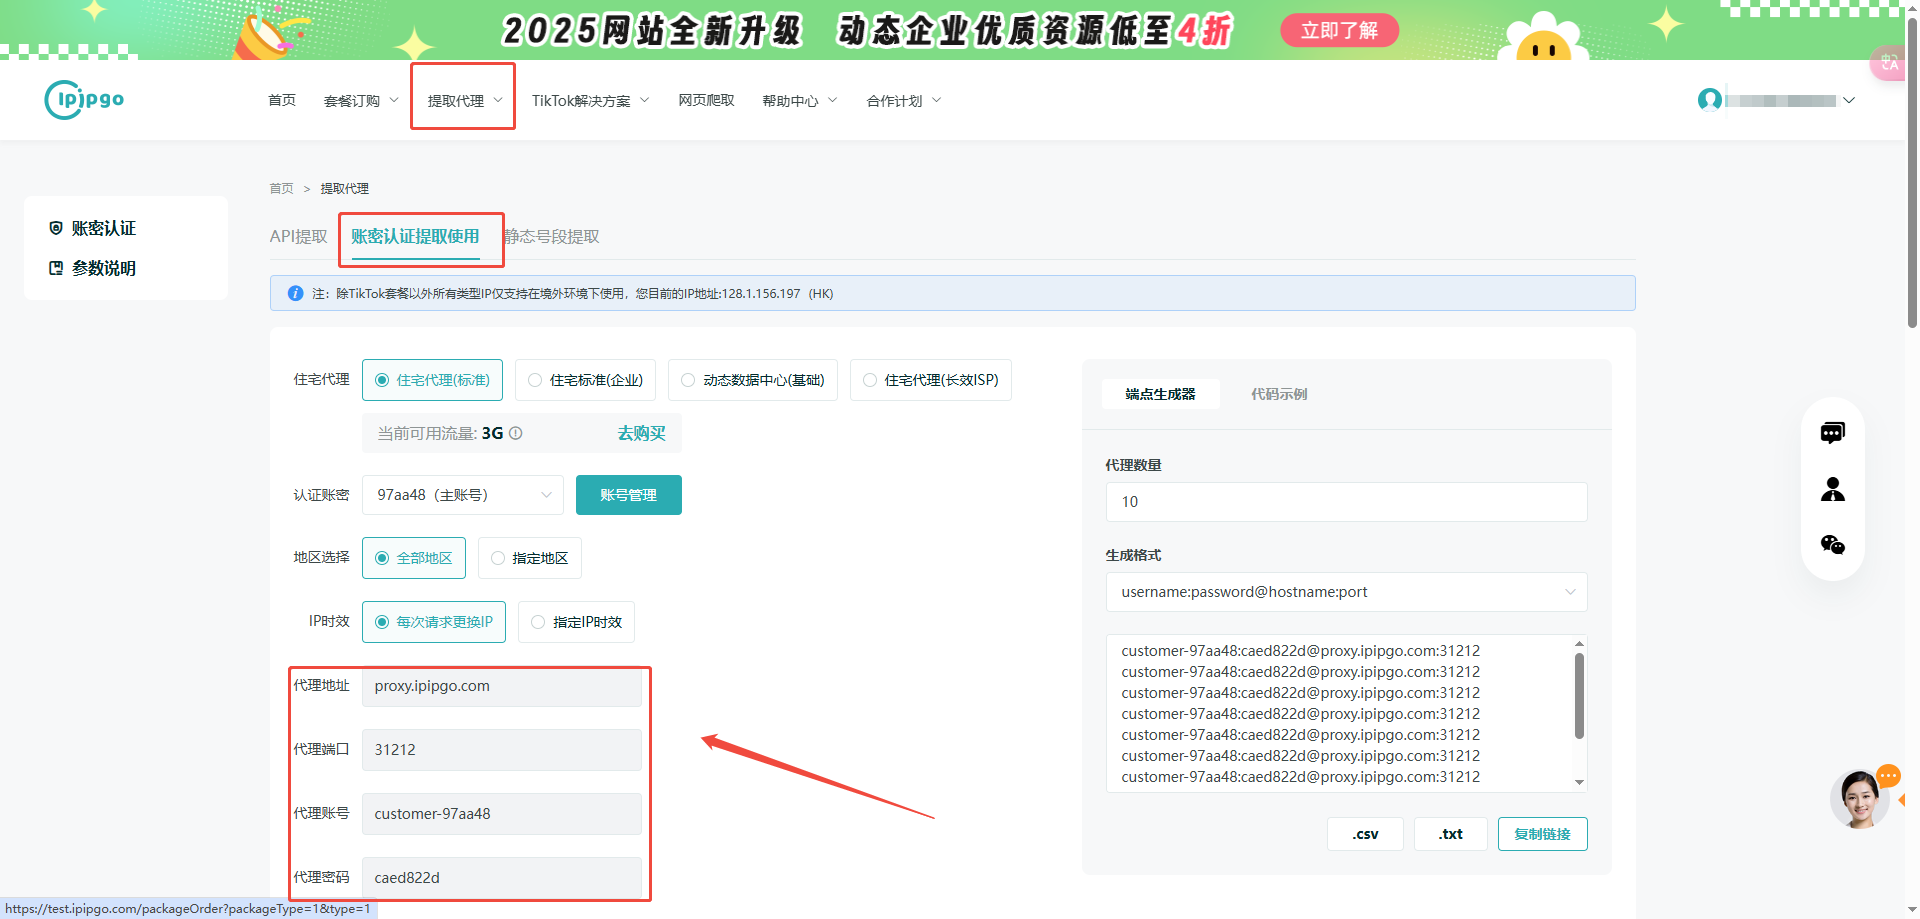Select 每次请求更换IP option
1920x919 pixels.
pos(434,622)
